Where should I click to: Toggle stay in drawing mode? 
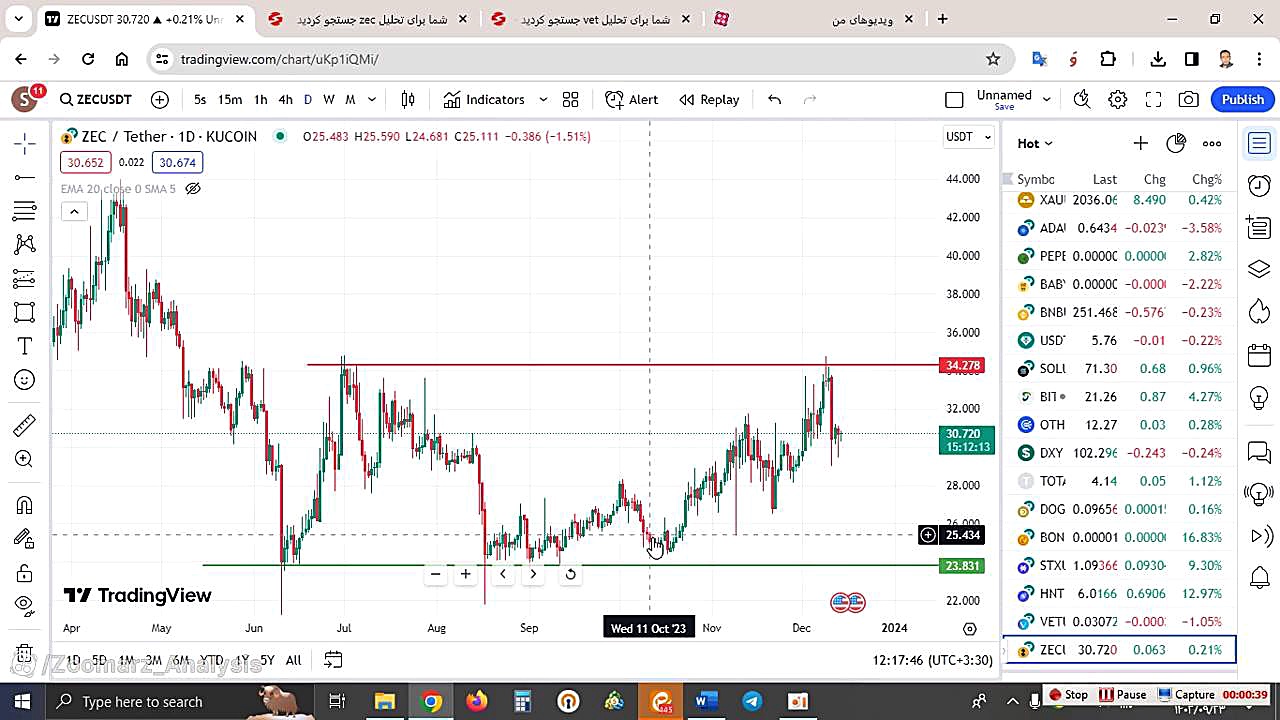point(25,539)
